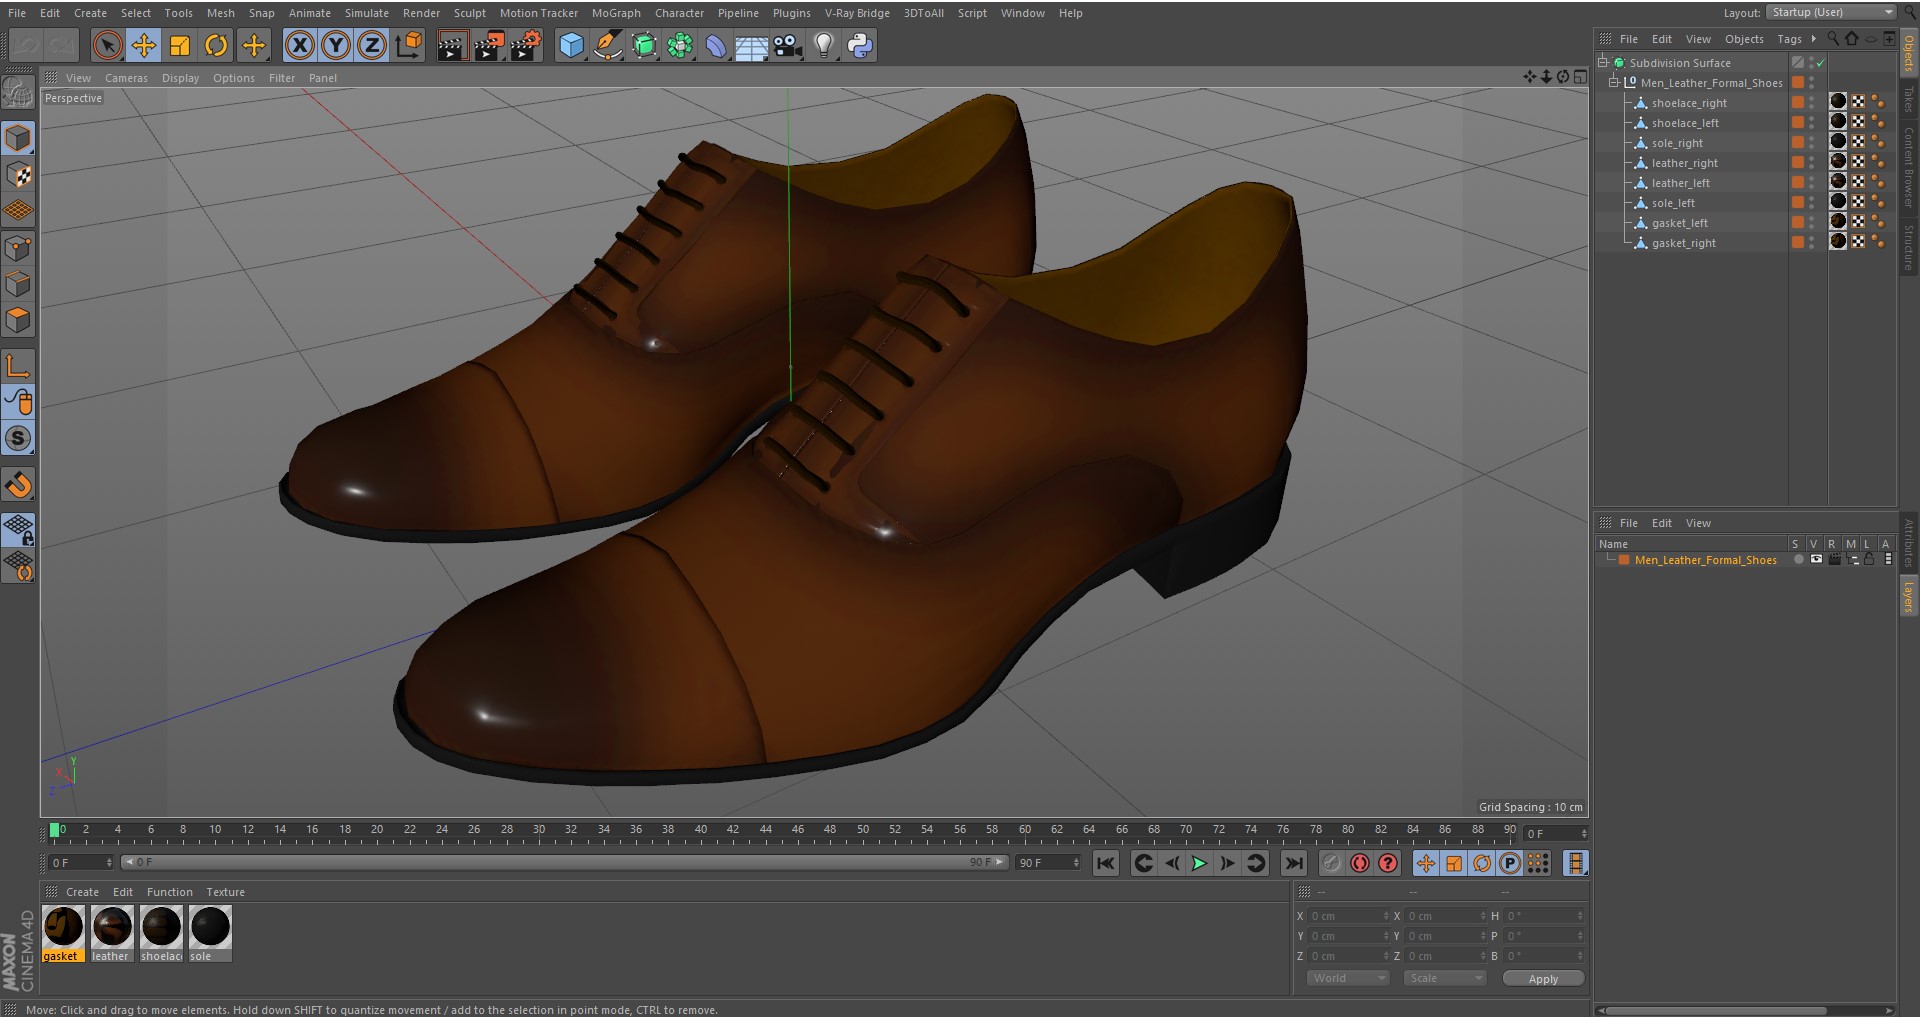Toggle layer solo dot for Men_Leather_Formal_Shoes
1920x1017 pixels.
1798,560
